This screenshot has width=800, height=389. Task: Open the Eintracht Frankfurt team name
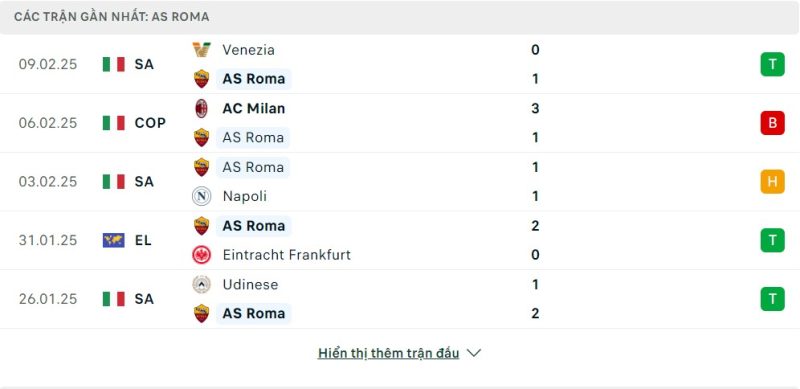[x=287, y=255]
